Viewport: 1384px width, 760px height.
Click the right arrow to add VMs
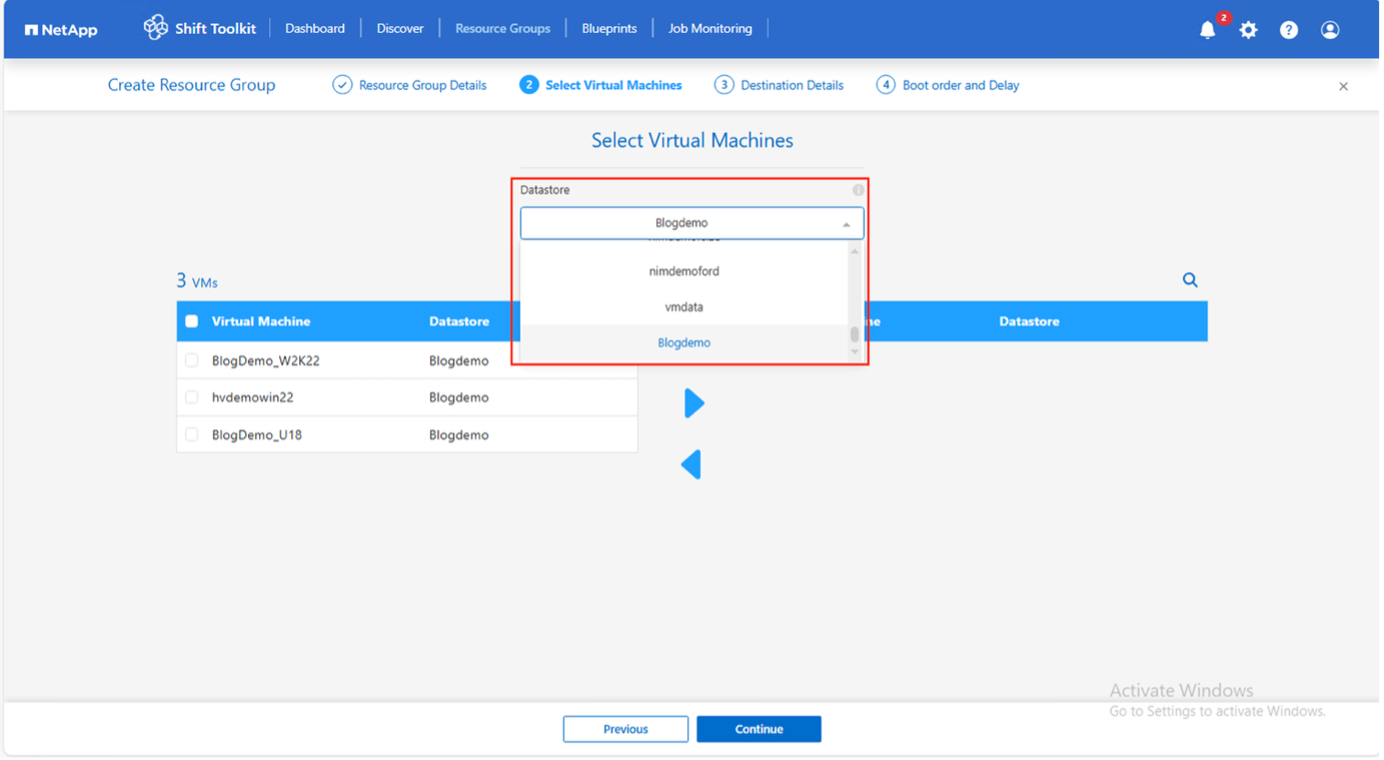click(x=694, y=403)
